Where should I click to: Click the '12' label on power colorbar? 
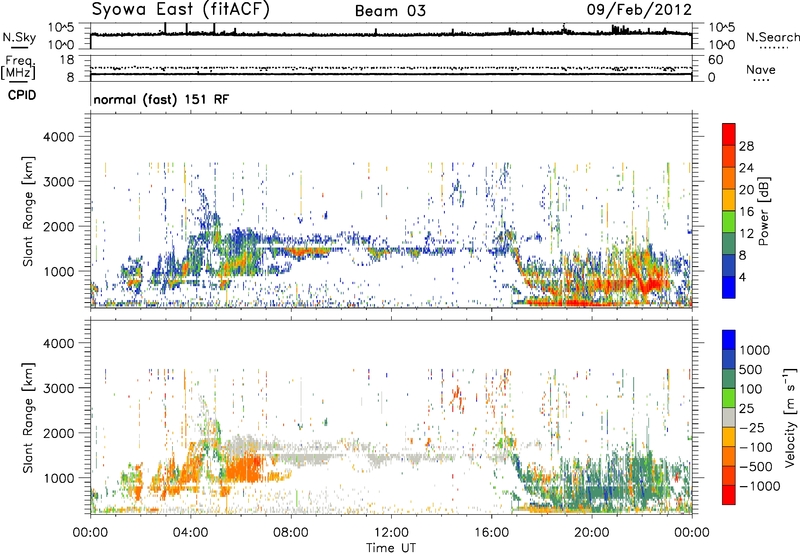point(746,233)
